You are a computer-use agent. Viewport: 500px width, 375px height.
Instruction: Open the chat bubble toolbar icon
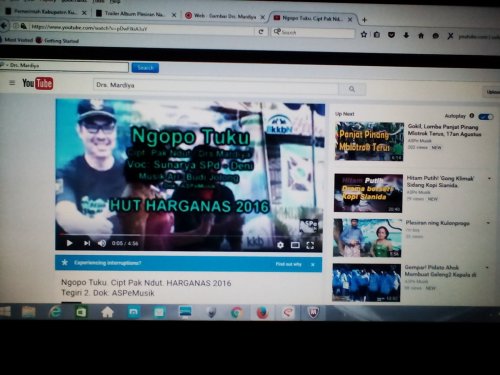coord(436,36)
